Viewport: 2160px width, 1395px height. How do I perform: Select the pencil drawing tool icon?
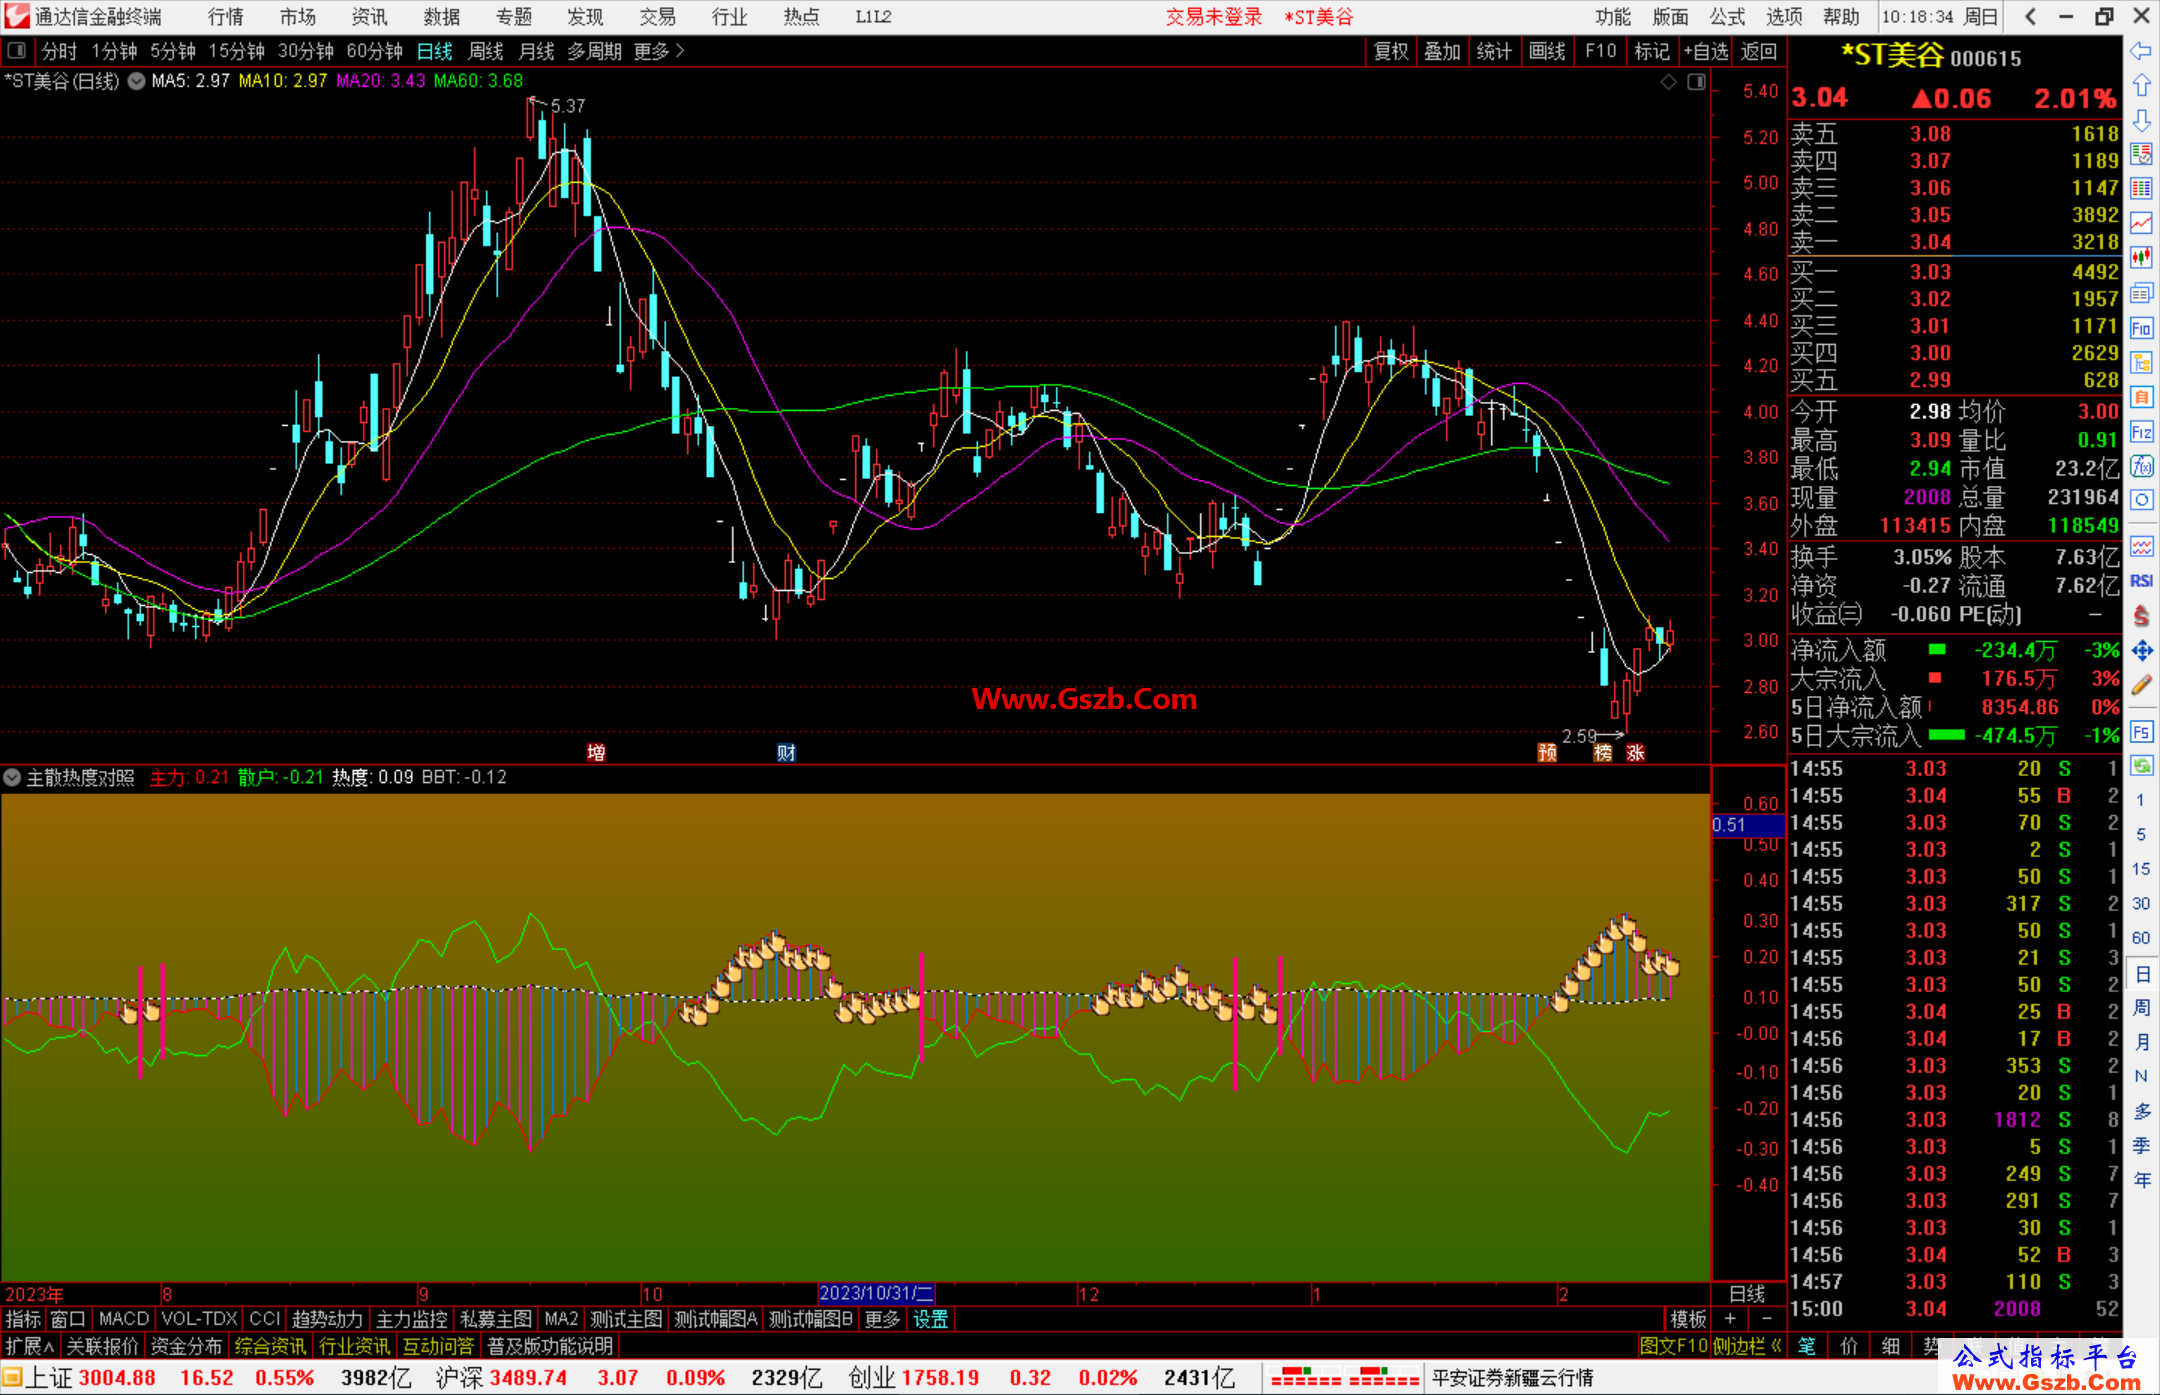click(2141, 686)
